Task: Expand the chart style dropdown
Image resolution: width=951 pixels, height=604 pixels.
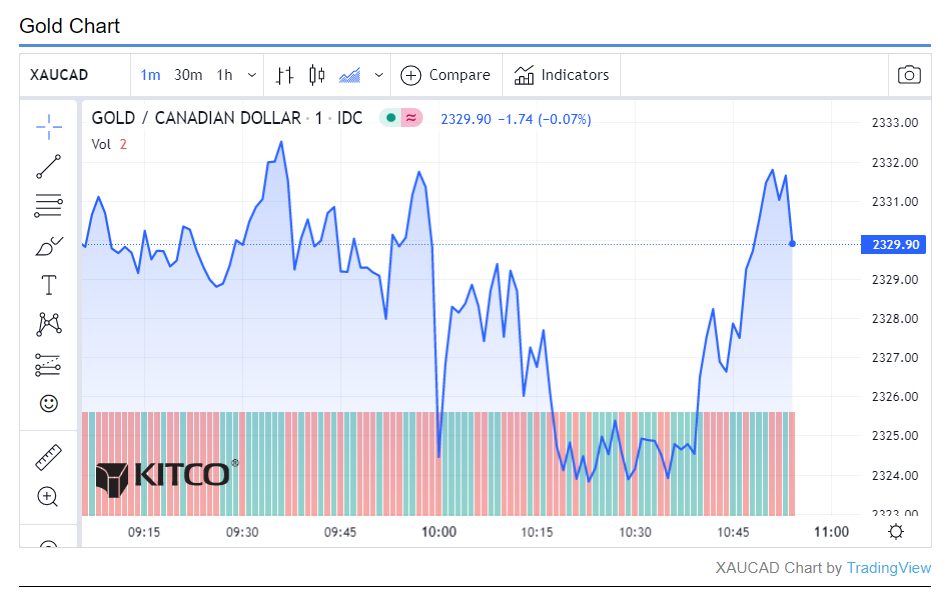Action: pyautogui.click(x=379, y=75)
